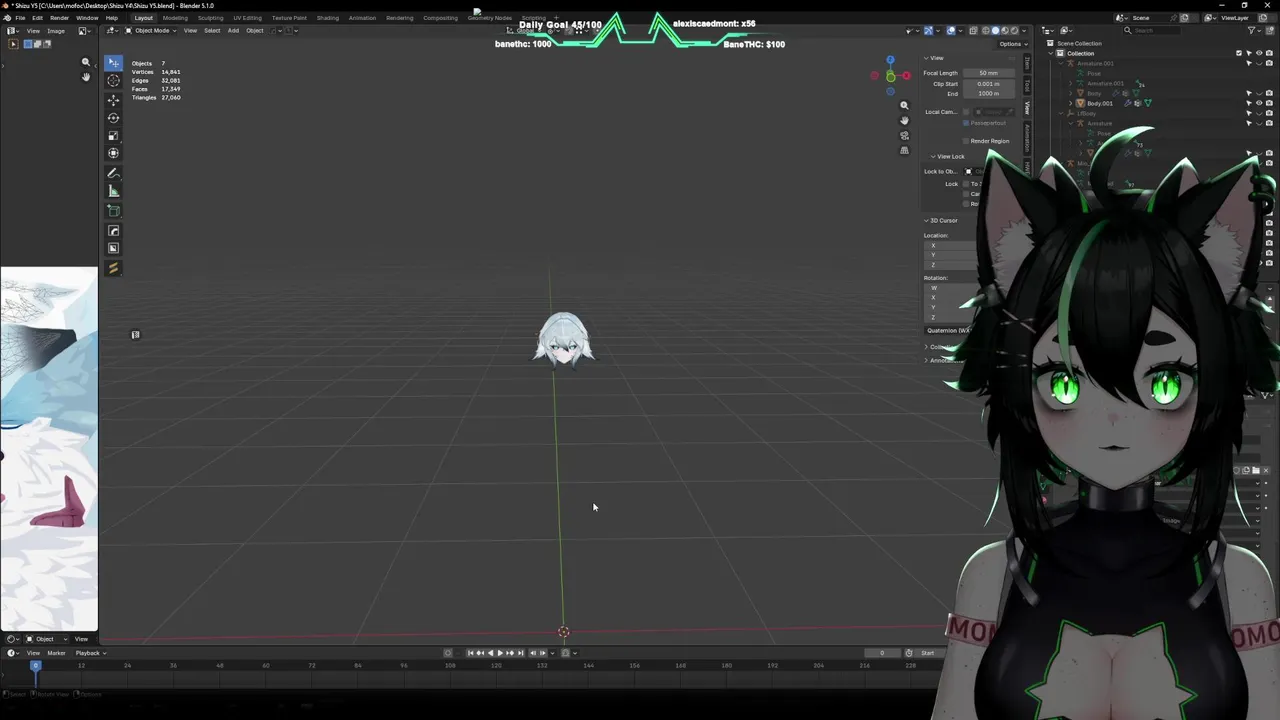This screenshot has height=720, width=1280.
Task: Click pan hand icon in image editor
Action: pos(86,77)
